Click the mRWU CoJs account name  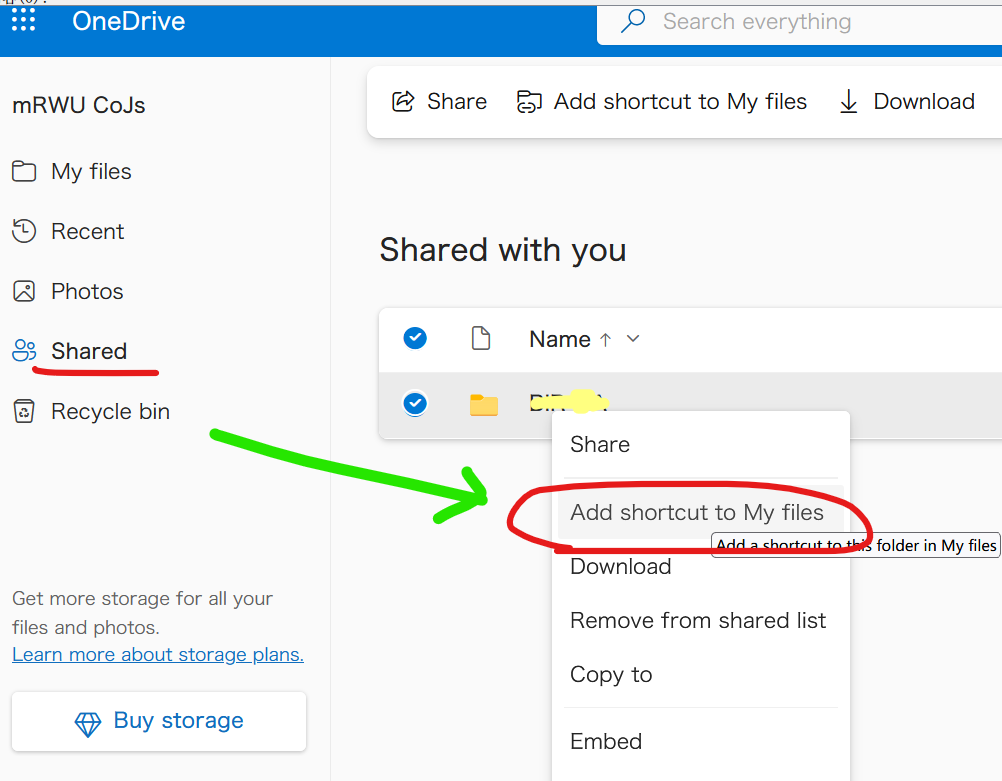[79, 105]
